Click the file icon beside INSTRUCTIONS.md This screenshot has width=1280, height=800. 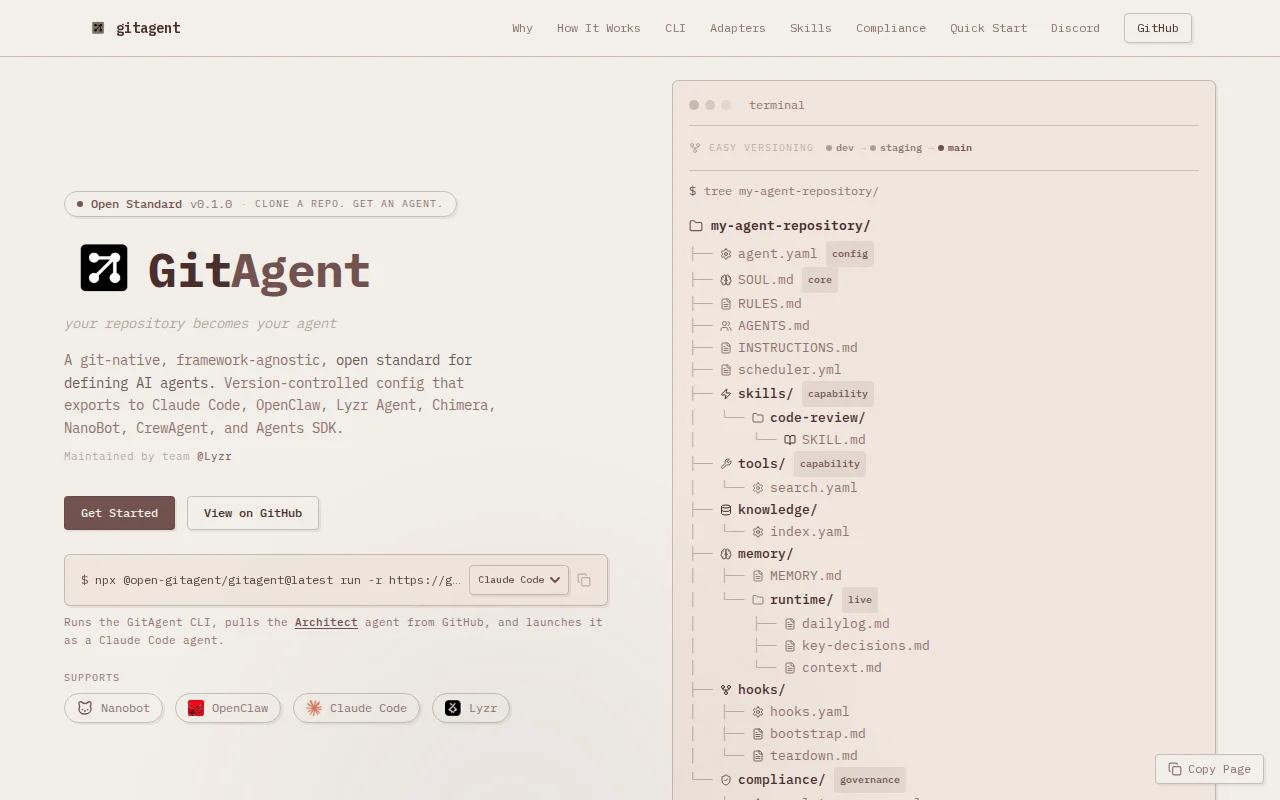tap(726, 348)
